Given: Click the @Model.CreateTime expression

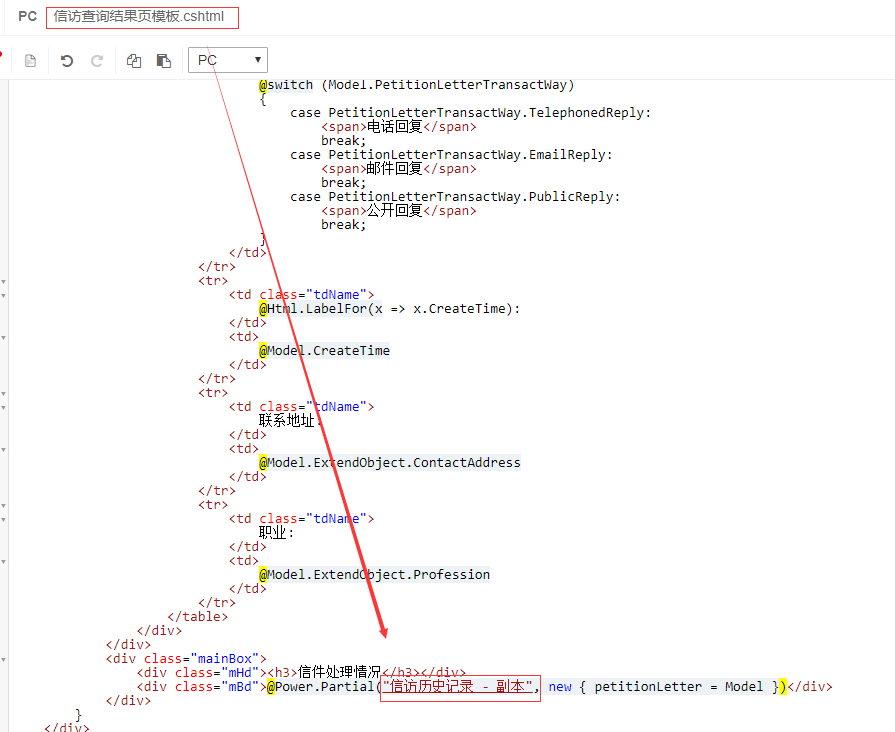Looking at the screenshot, I should (x=325, y=351).
